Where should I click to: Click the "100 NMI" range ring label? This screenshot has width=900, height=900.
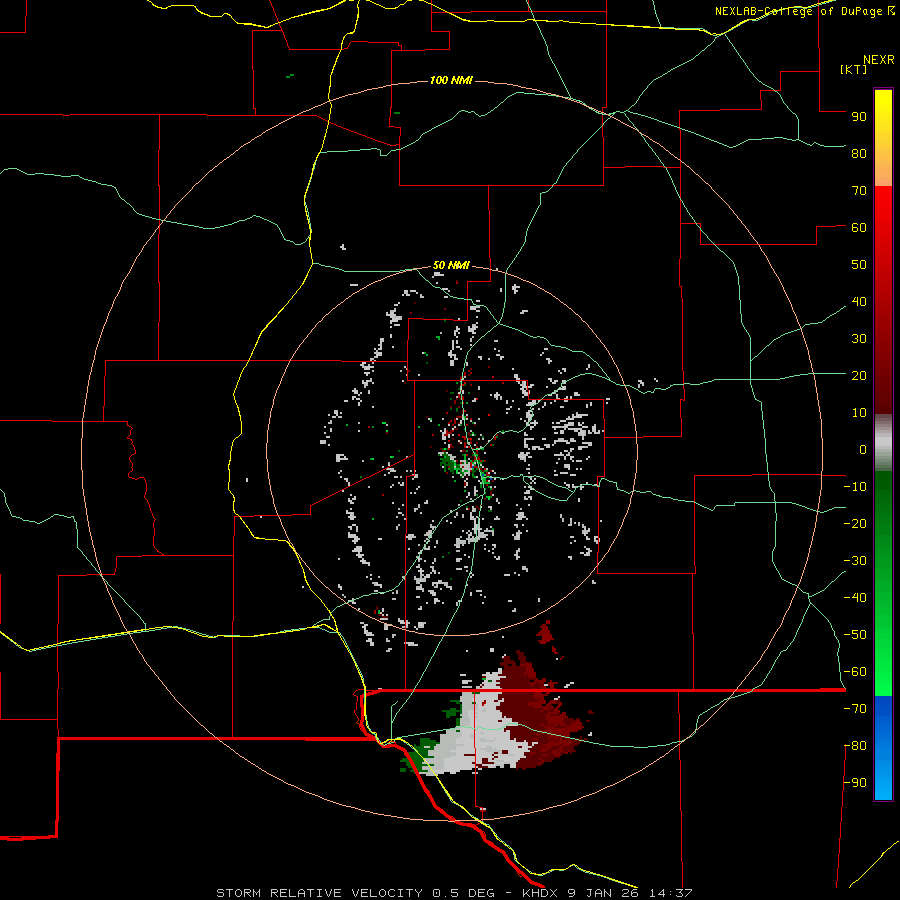[x=451, y=80]
